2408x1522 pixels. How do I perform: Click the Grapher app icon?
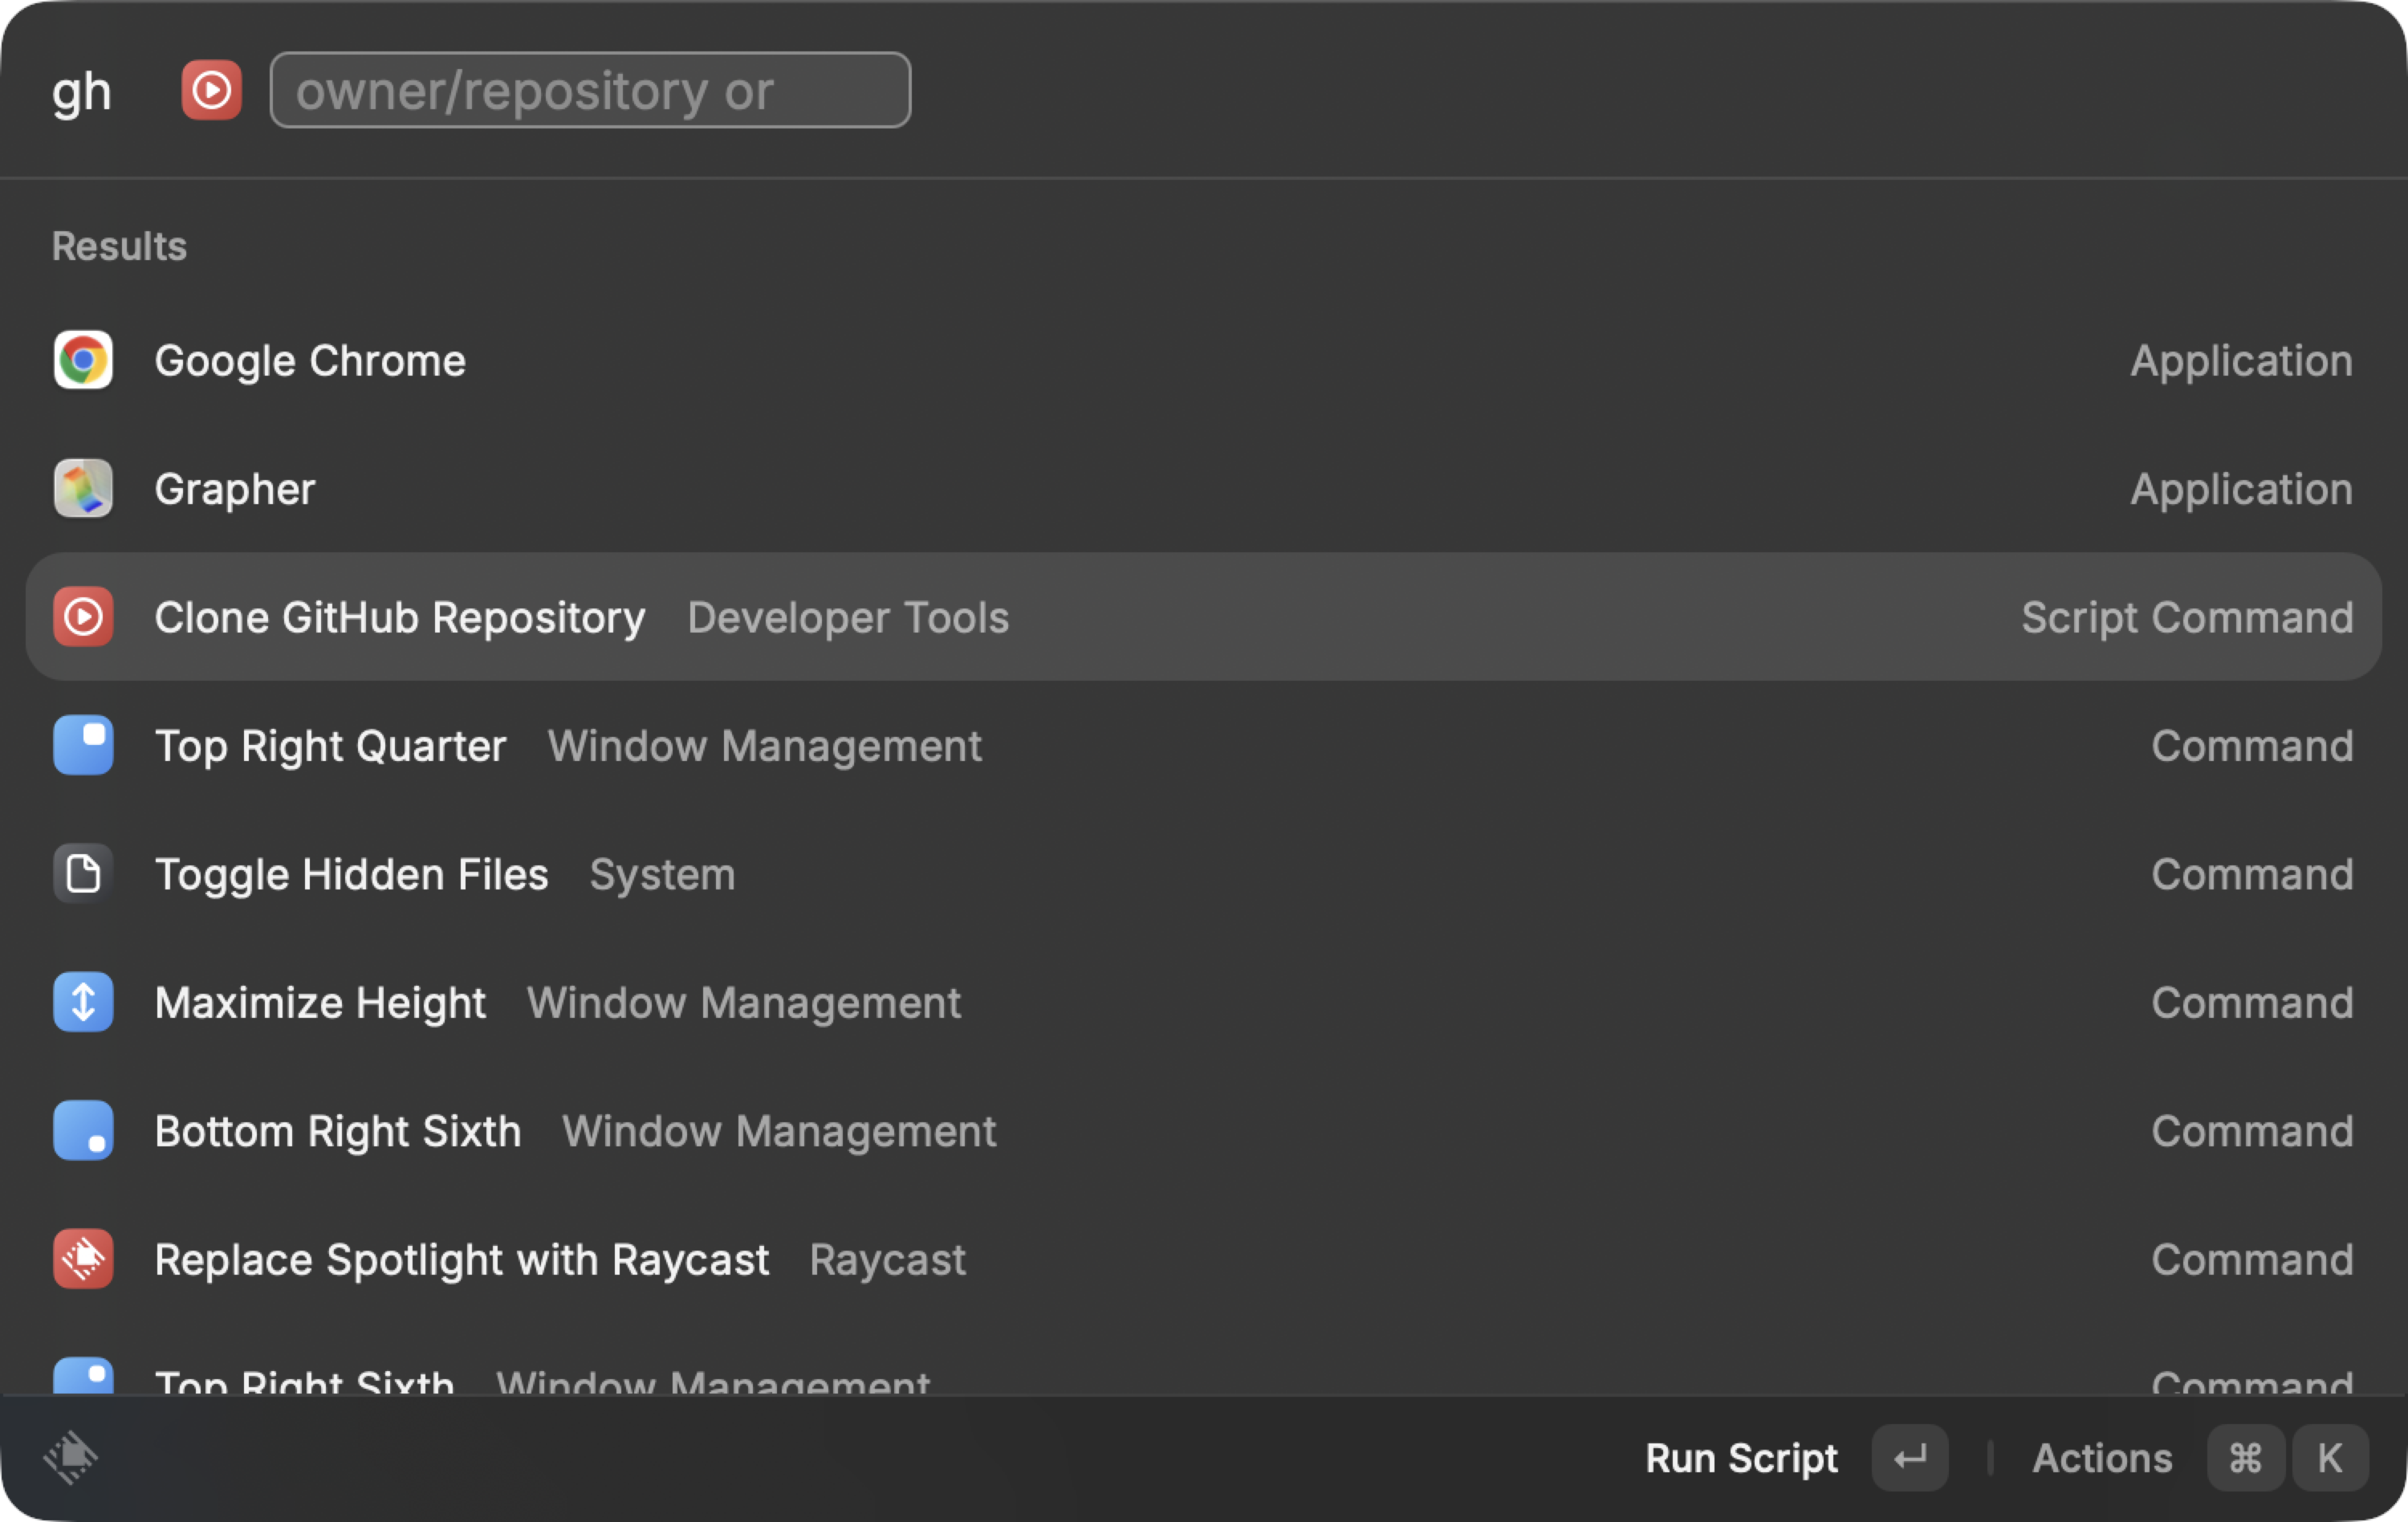[83, 489]
